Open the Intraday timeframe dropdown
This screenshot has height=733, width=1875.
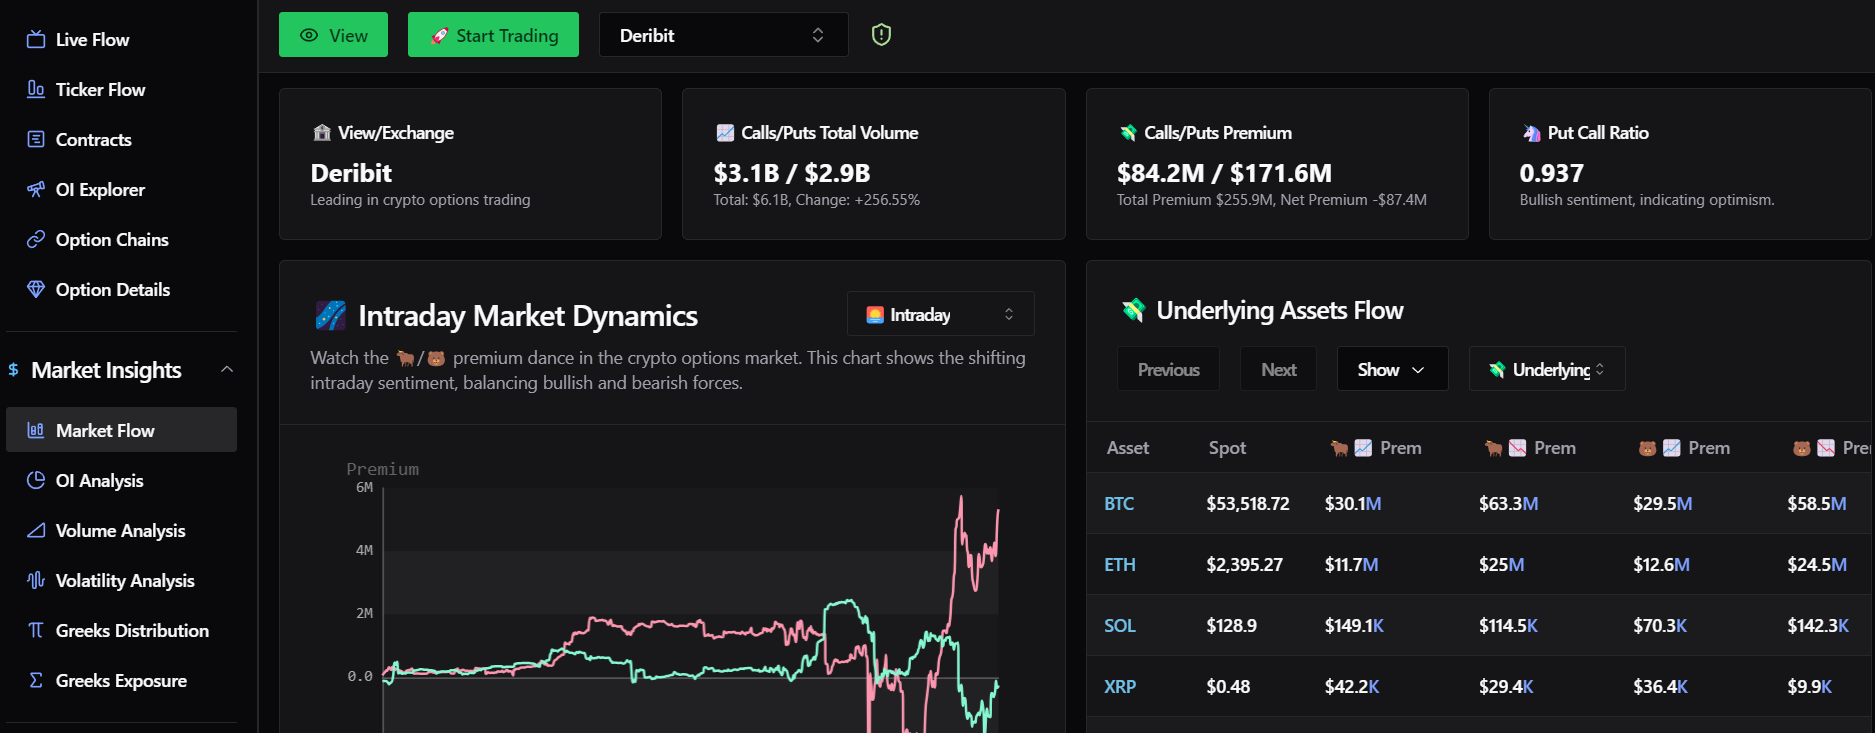(940, 314)
